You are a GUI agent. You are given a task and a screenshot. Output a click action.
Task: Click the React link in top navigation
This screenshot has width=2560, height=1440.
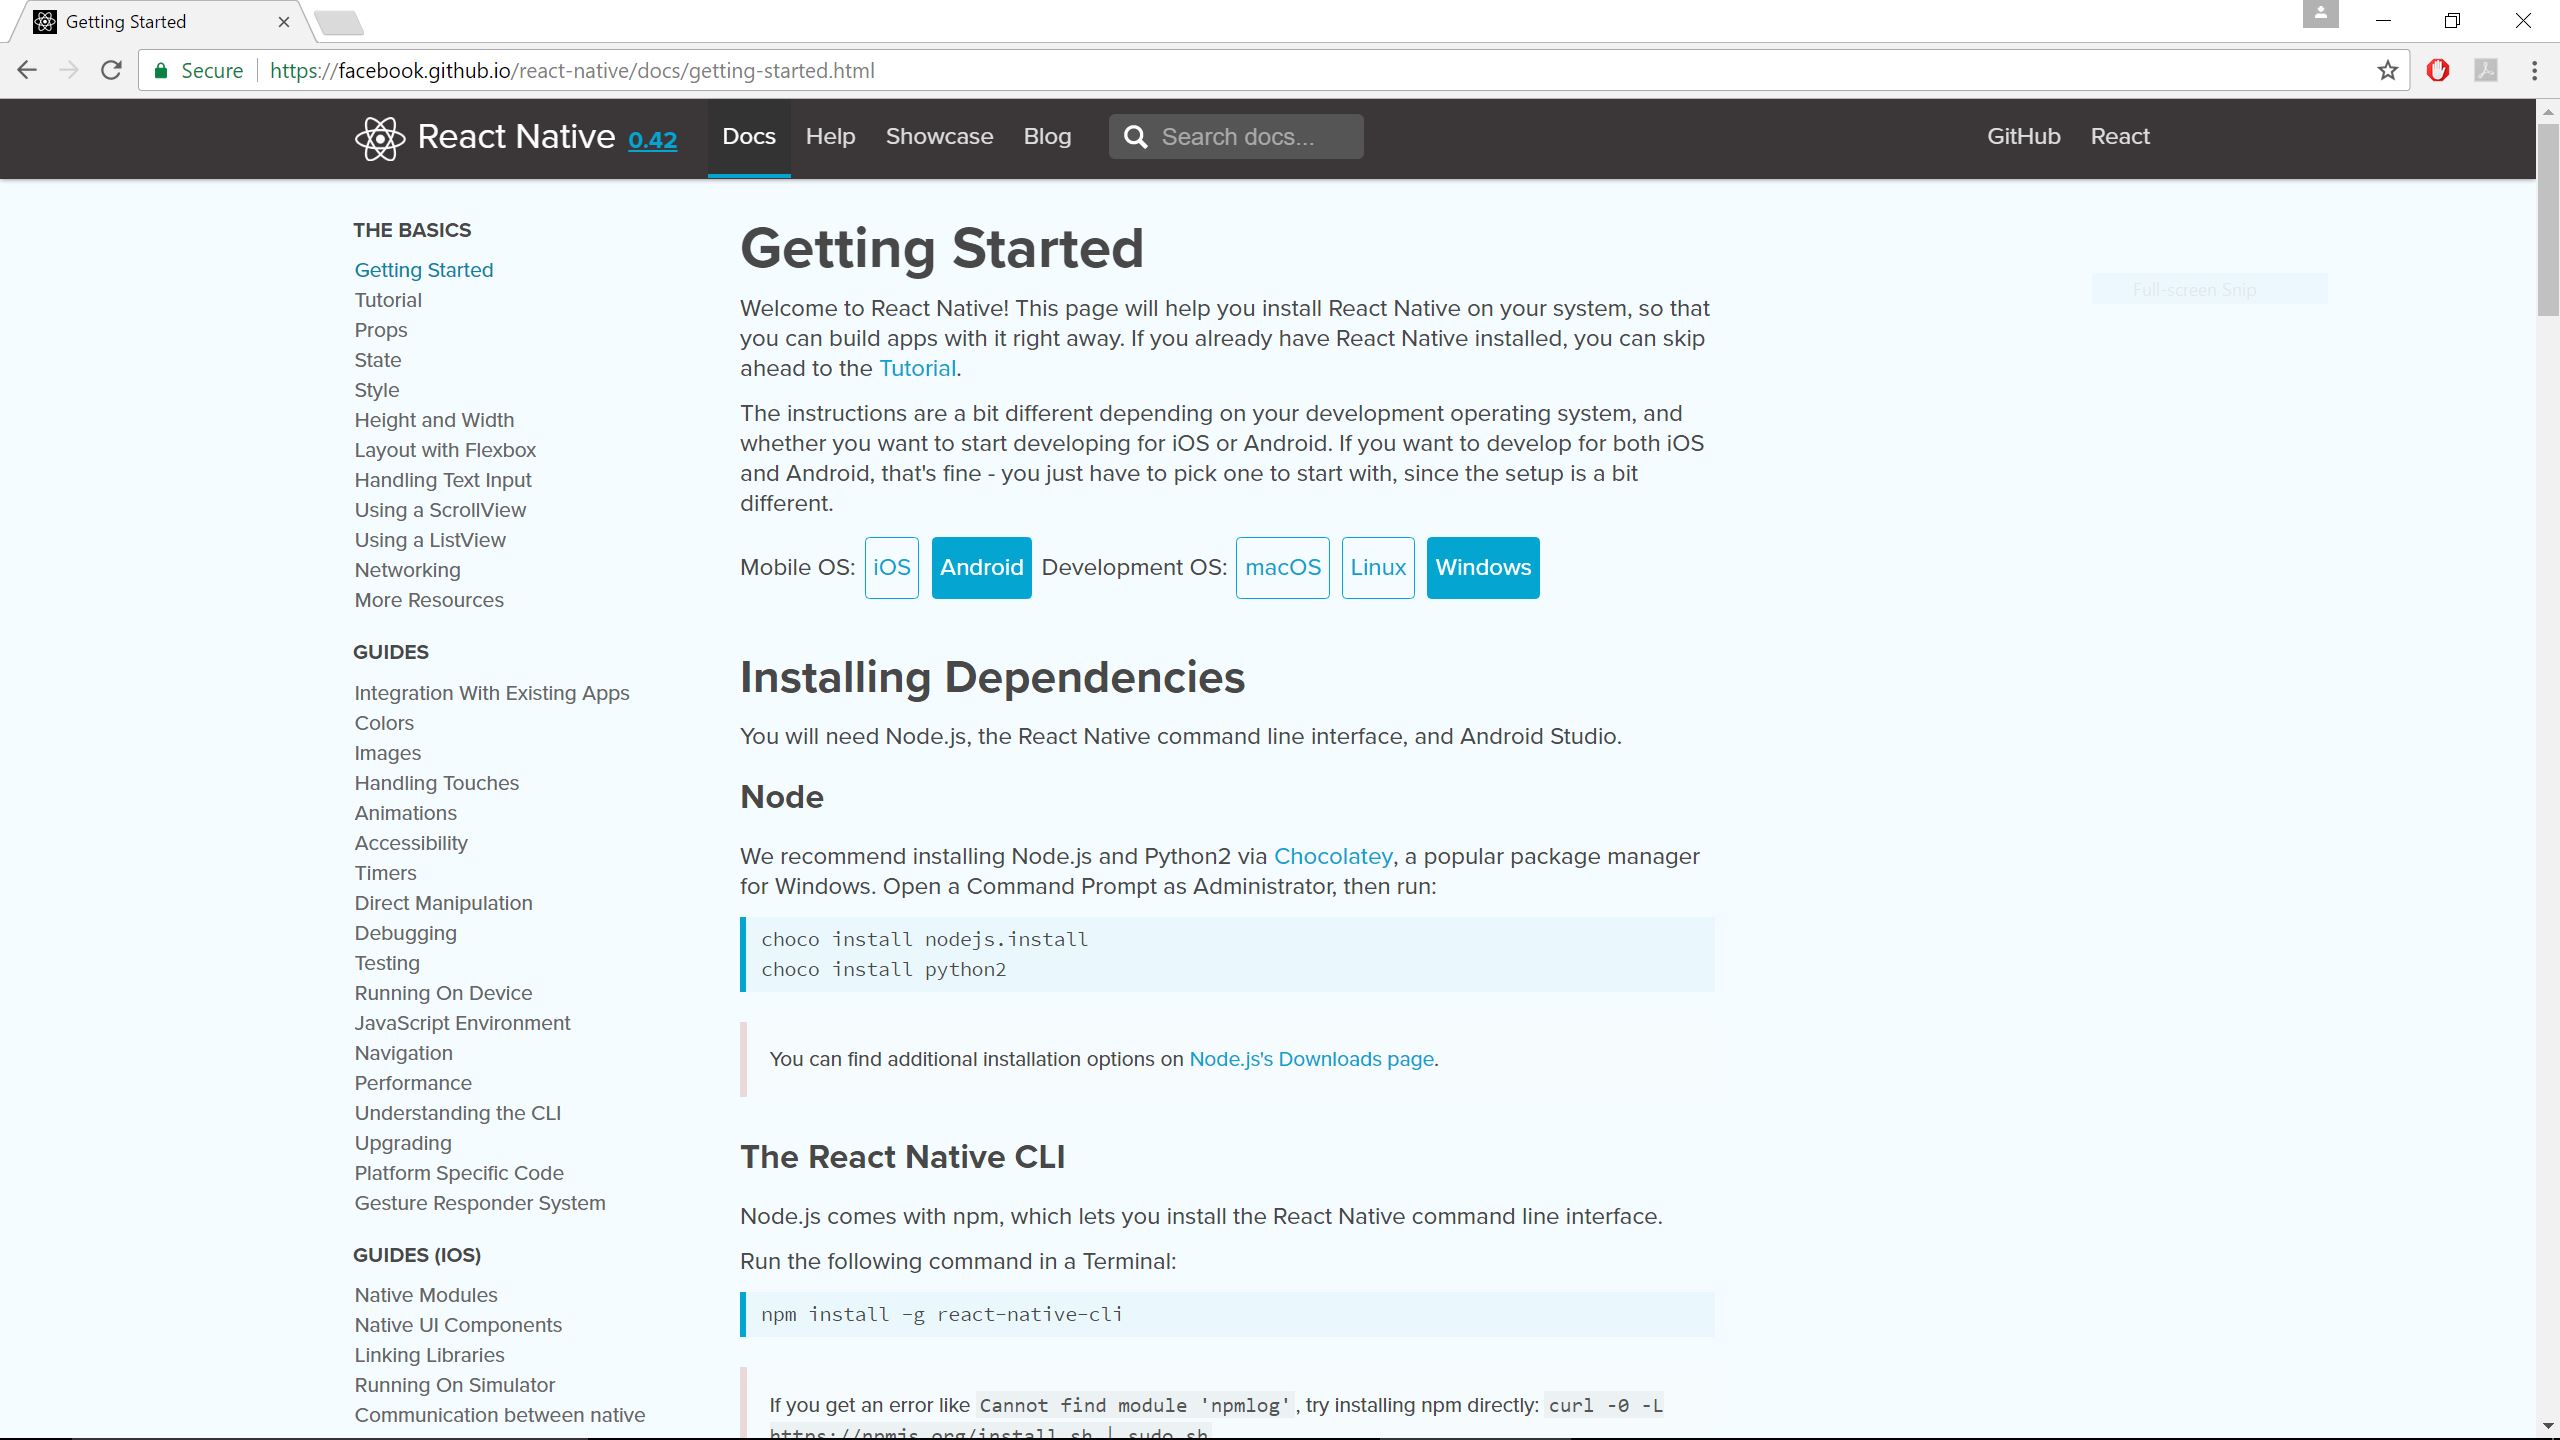coord(2119,135)
